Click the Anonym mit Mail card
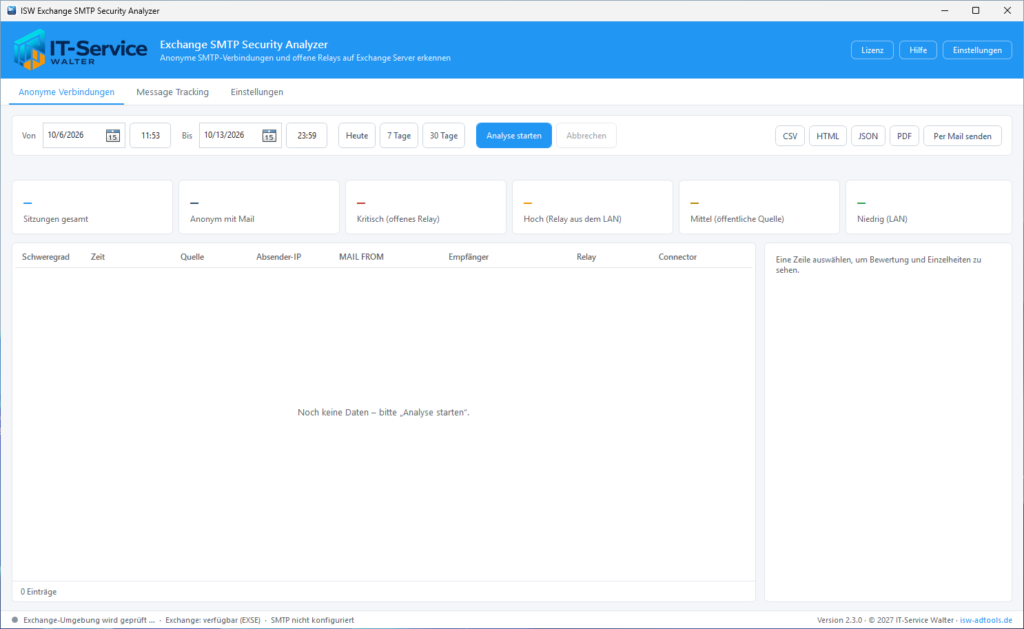 (259, 207)
